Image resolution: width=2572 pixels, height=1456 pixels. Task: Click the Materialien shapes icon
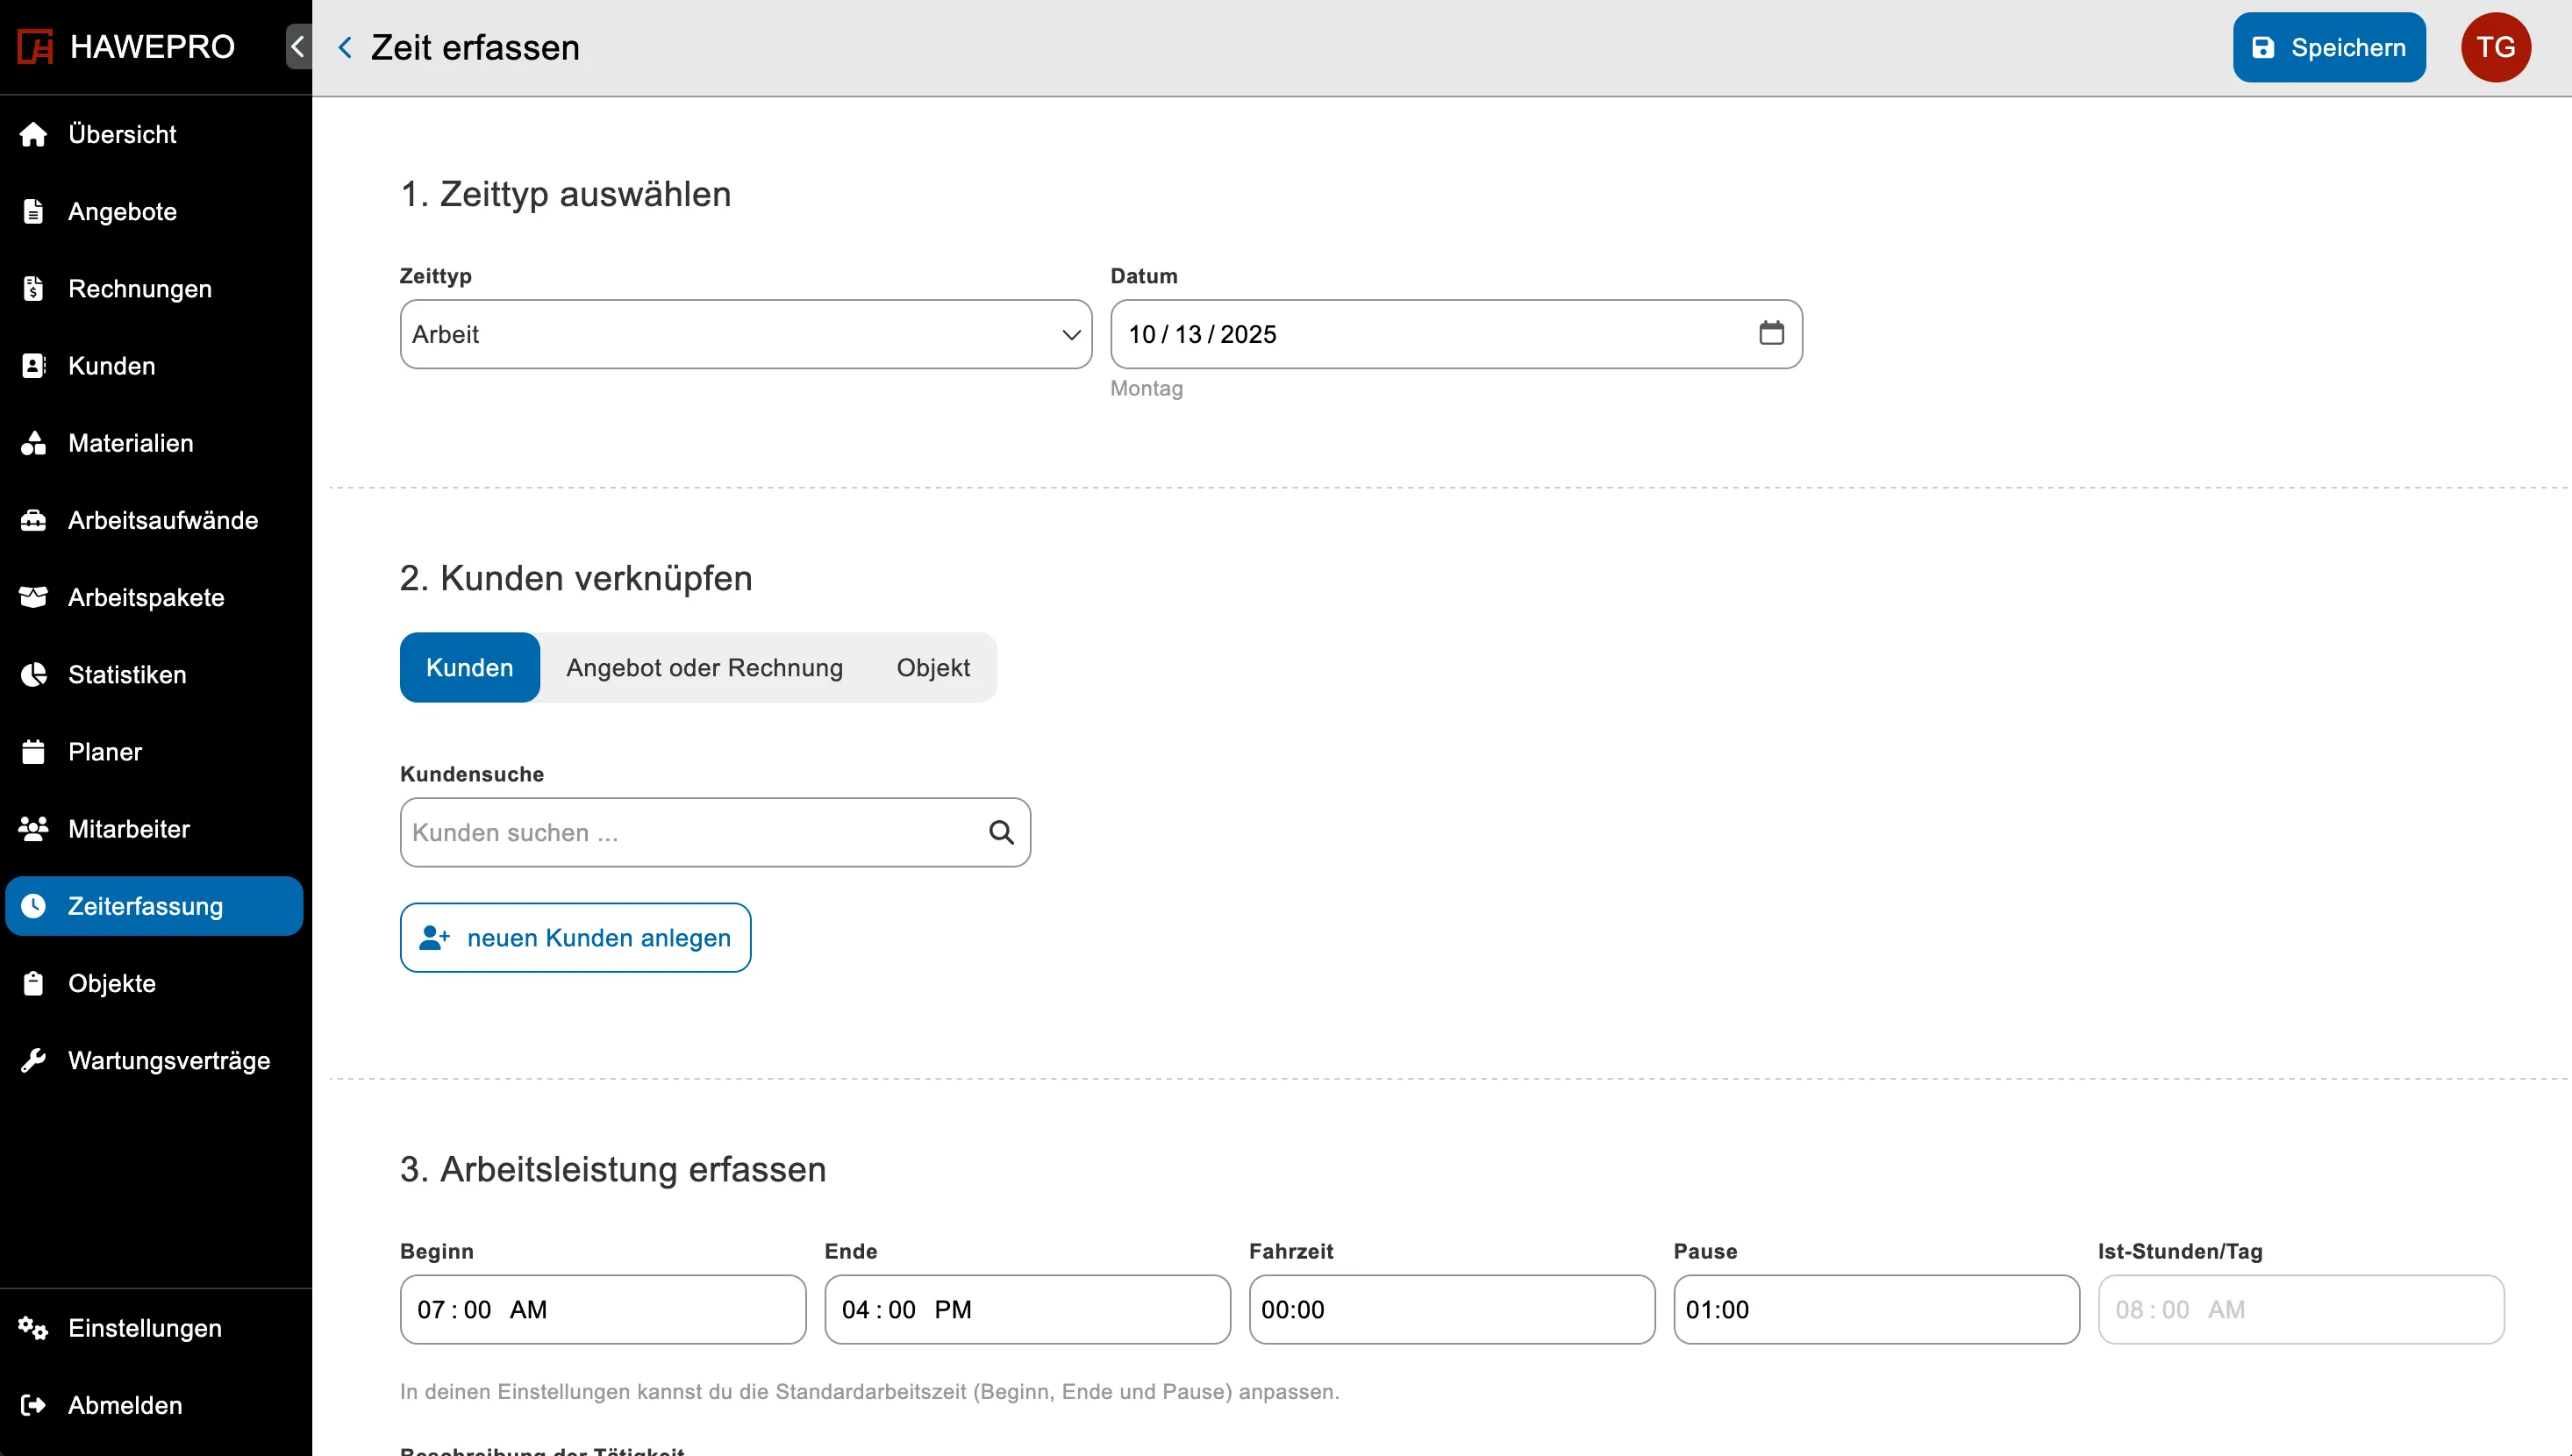33,443
